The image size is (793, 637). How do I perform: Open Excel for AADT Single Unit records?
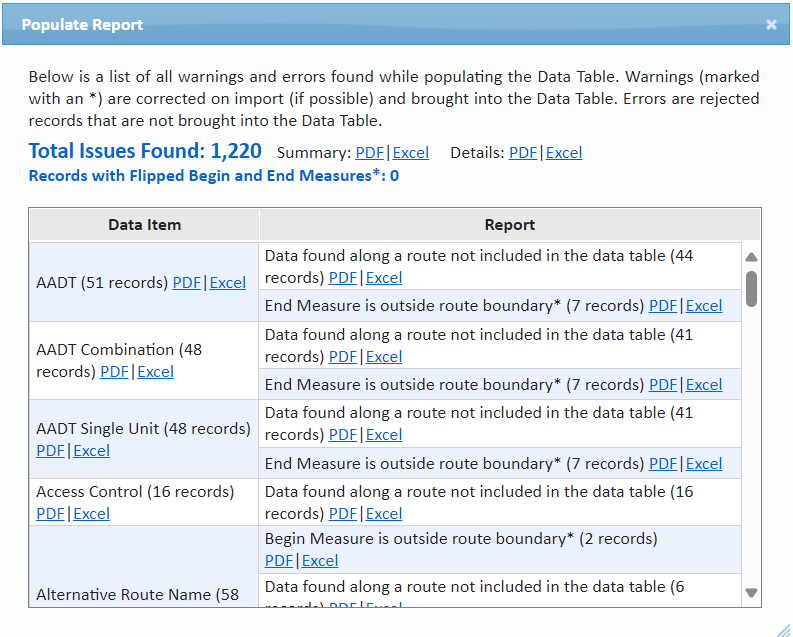(x=92, y=451)
